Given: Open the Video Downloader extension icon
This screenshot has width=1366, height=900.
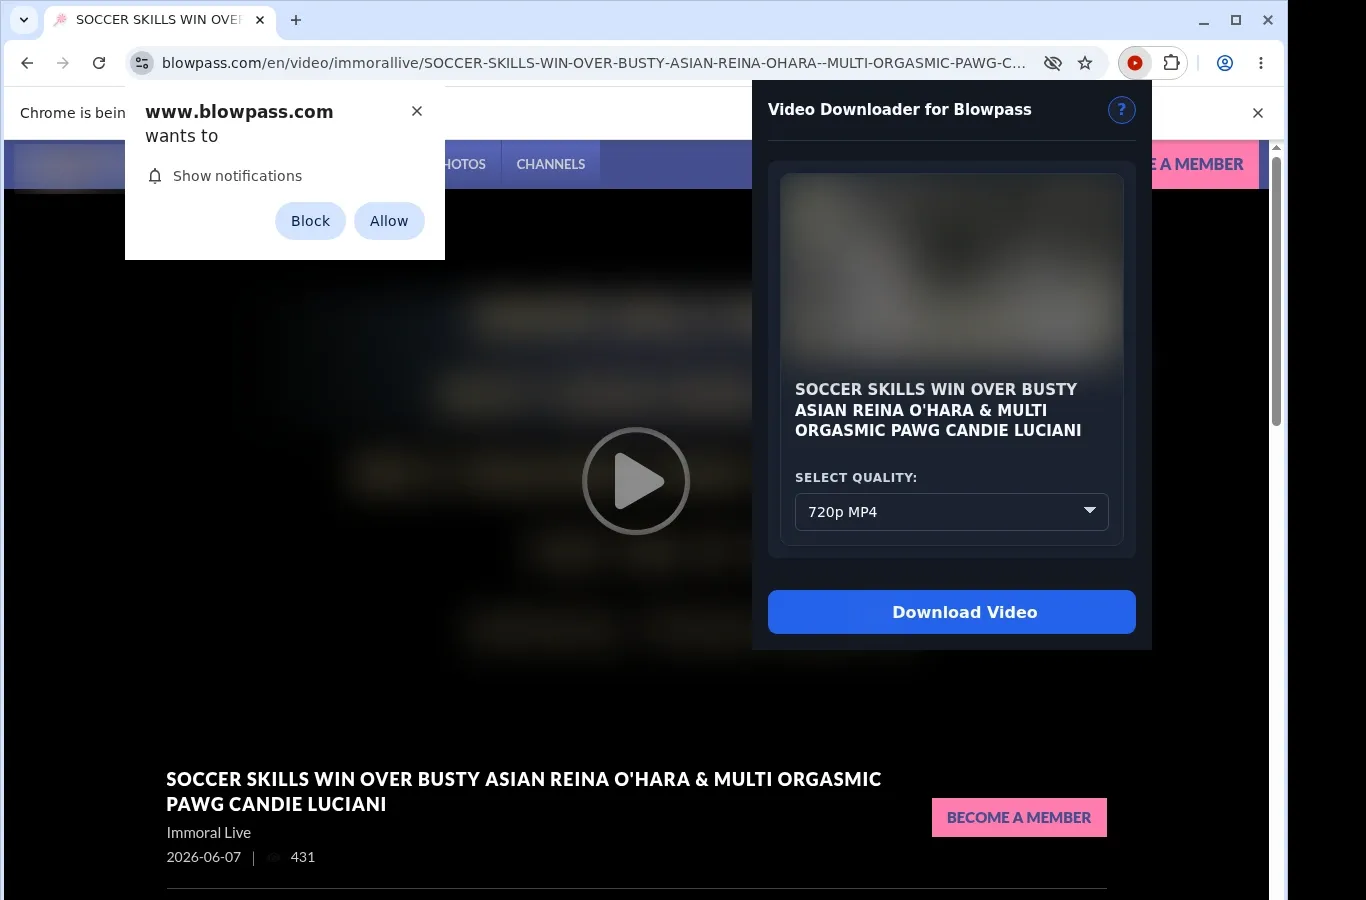Looking at the screenshot, I should pos(1135,63).
